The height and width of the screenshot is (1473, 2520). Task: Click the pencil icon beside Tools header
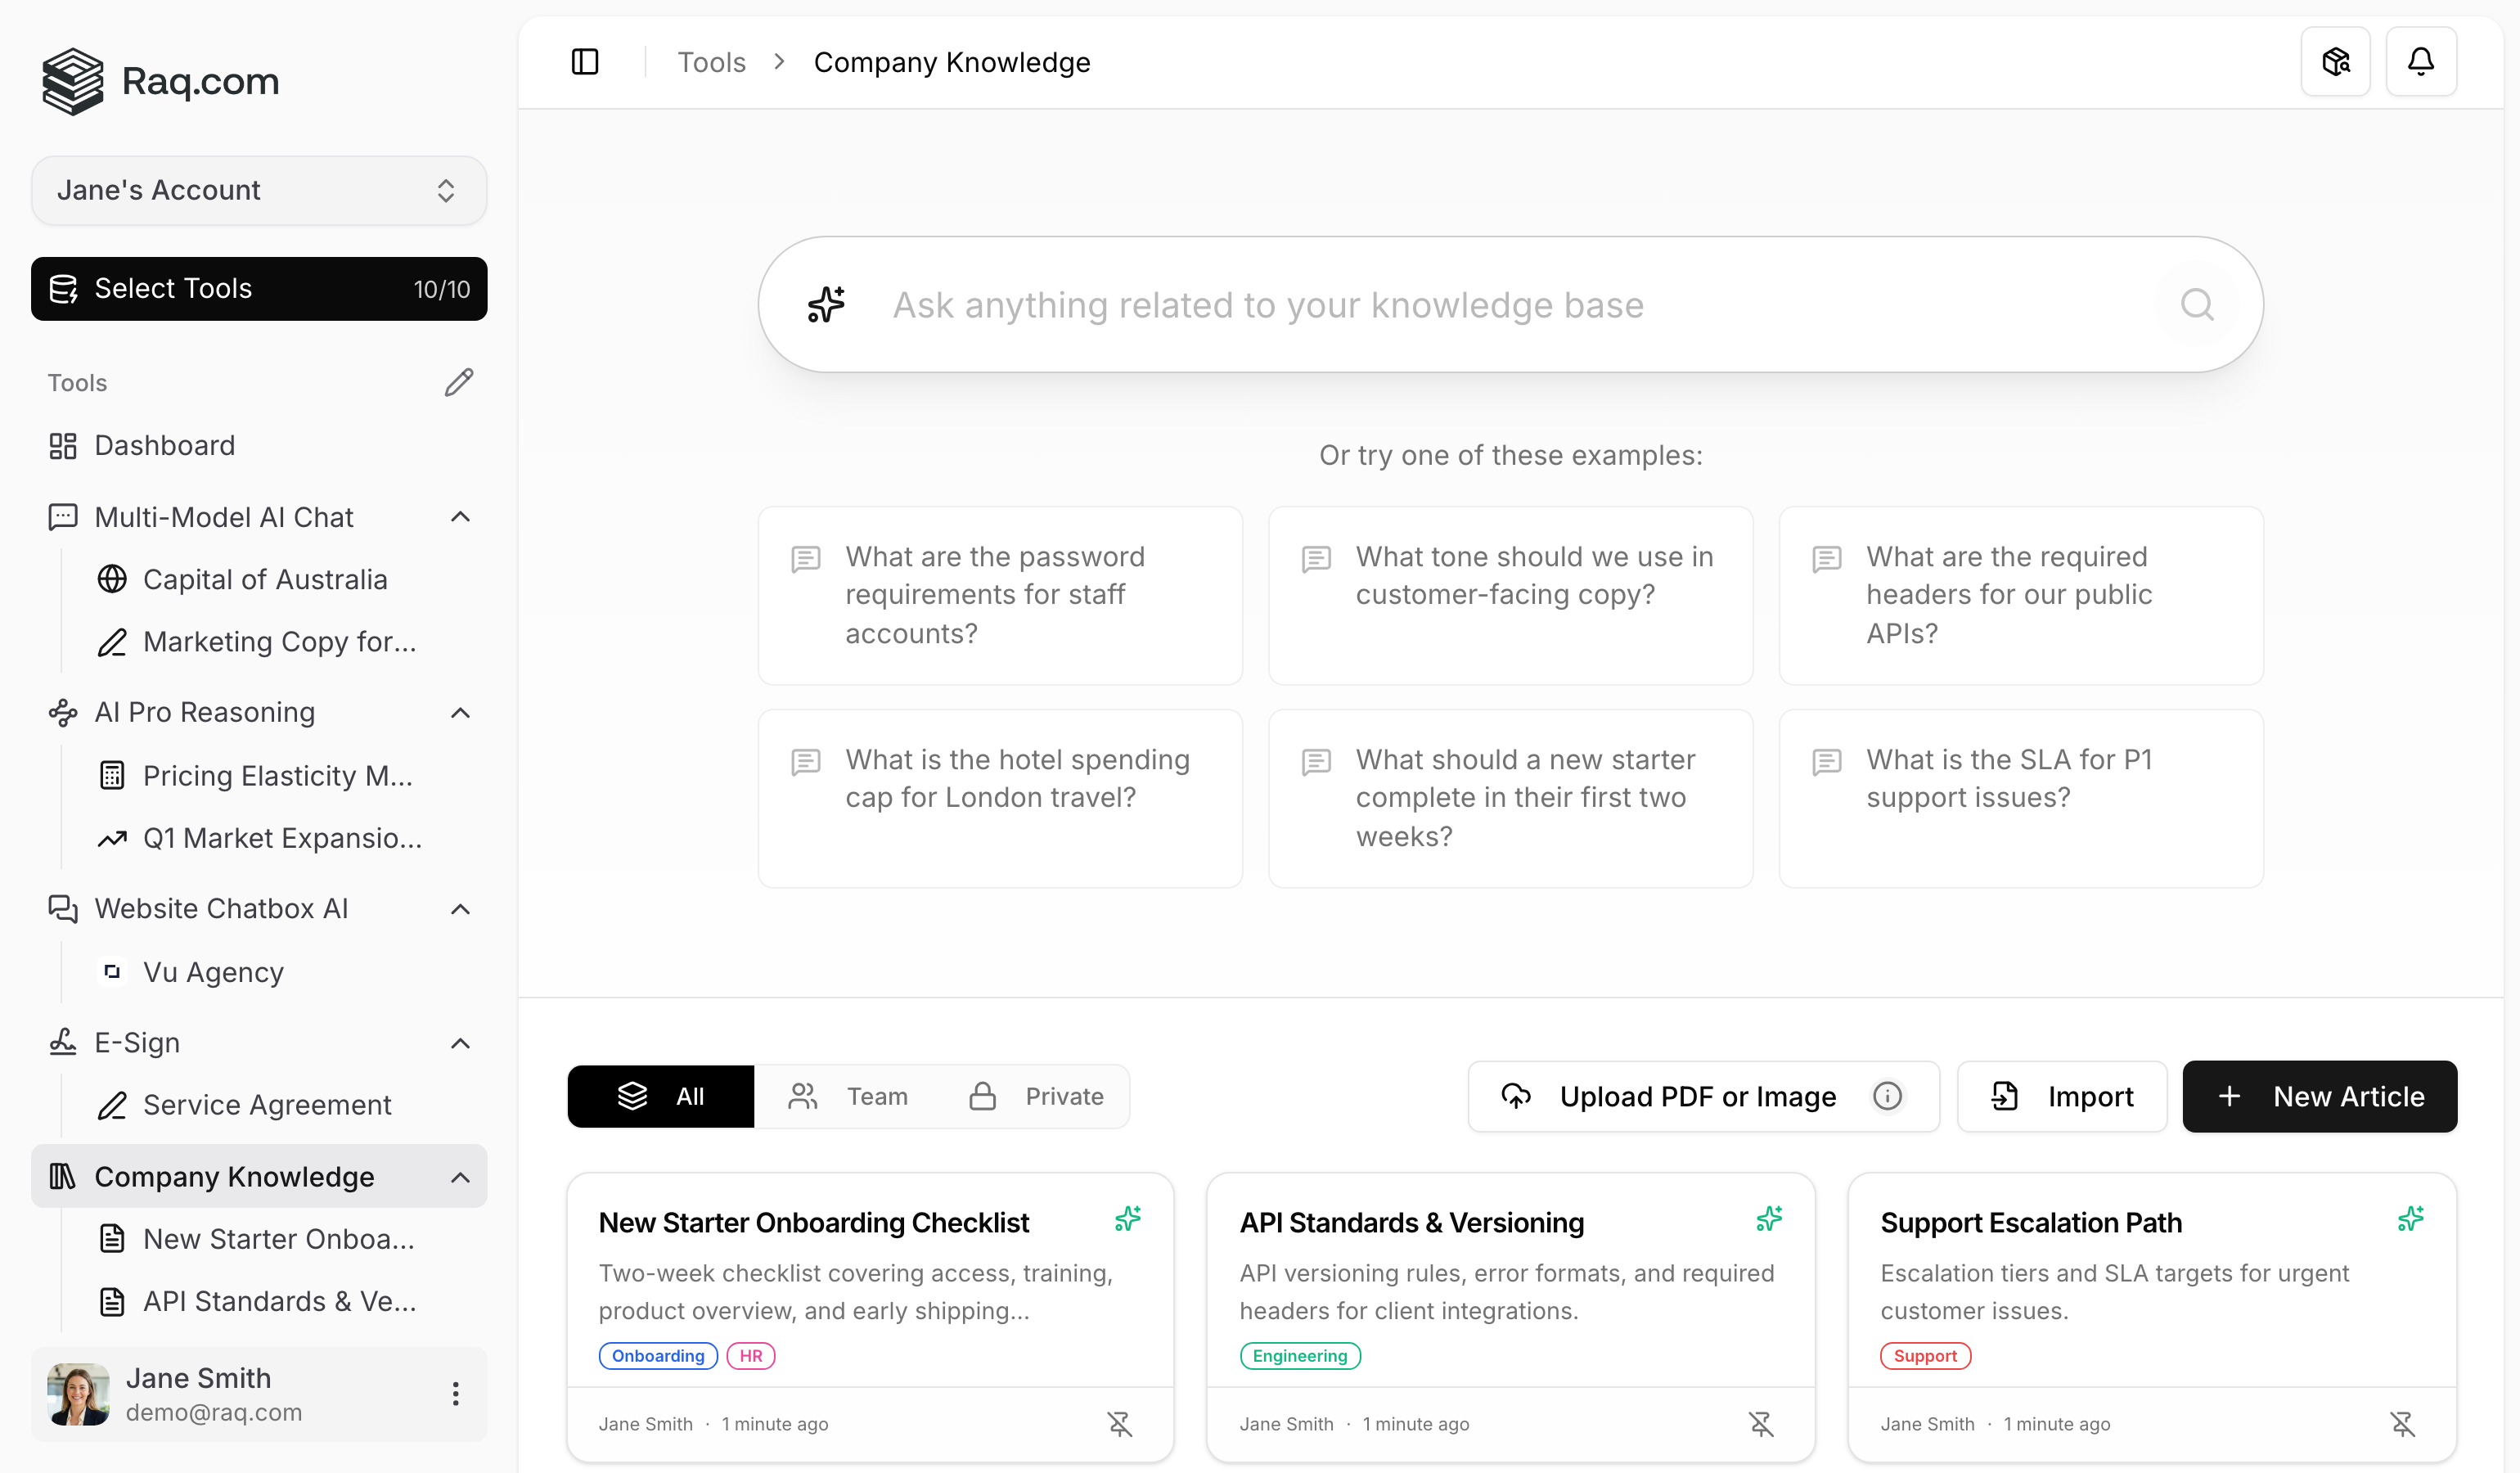point(458,382)
